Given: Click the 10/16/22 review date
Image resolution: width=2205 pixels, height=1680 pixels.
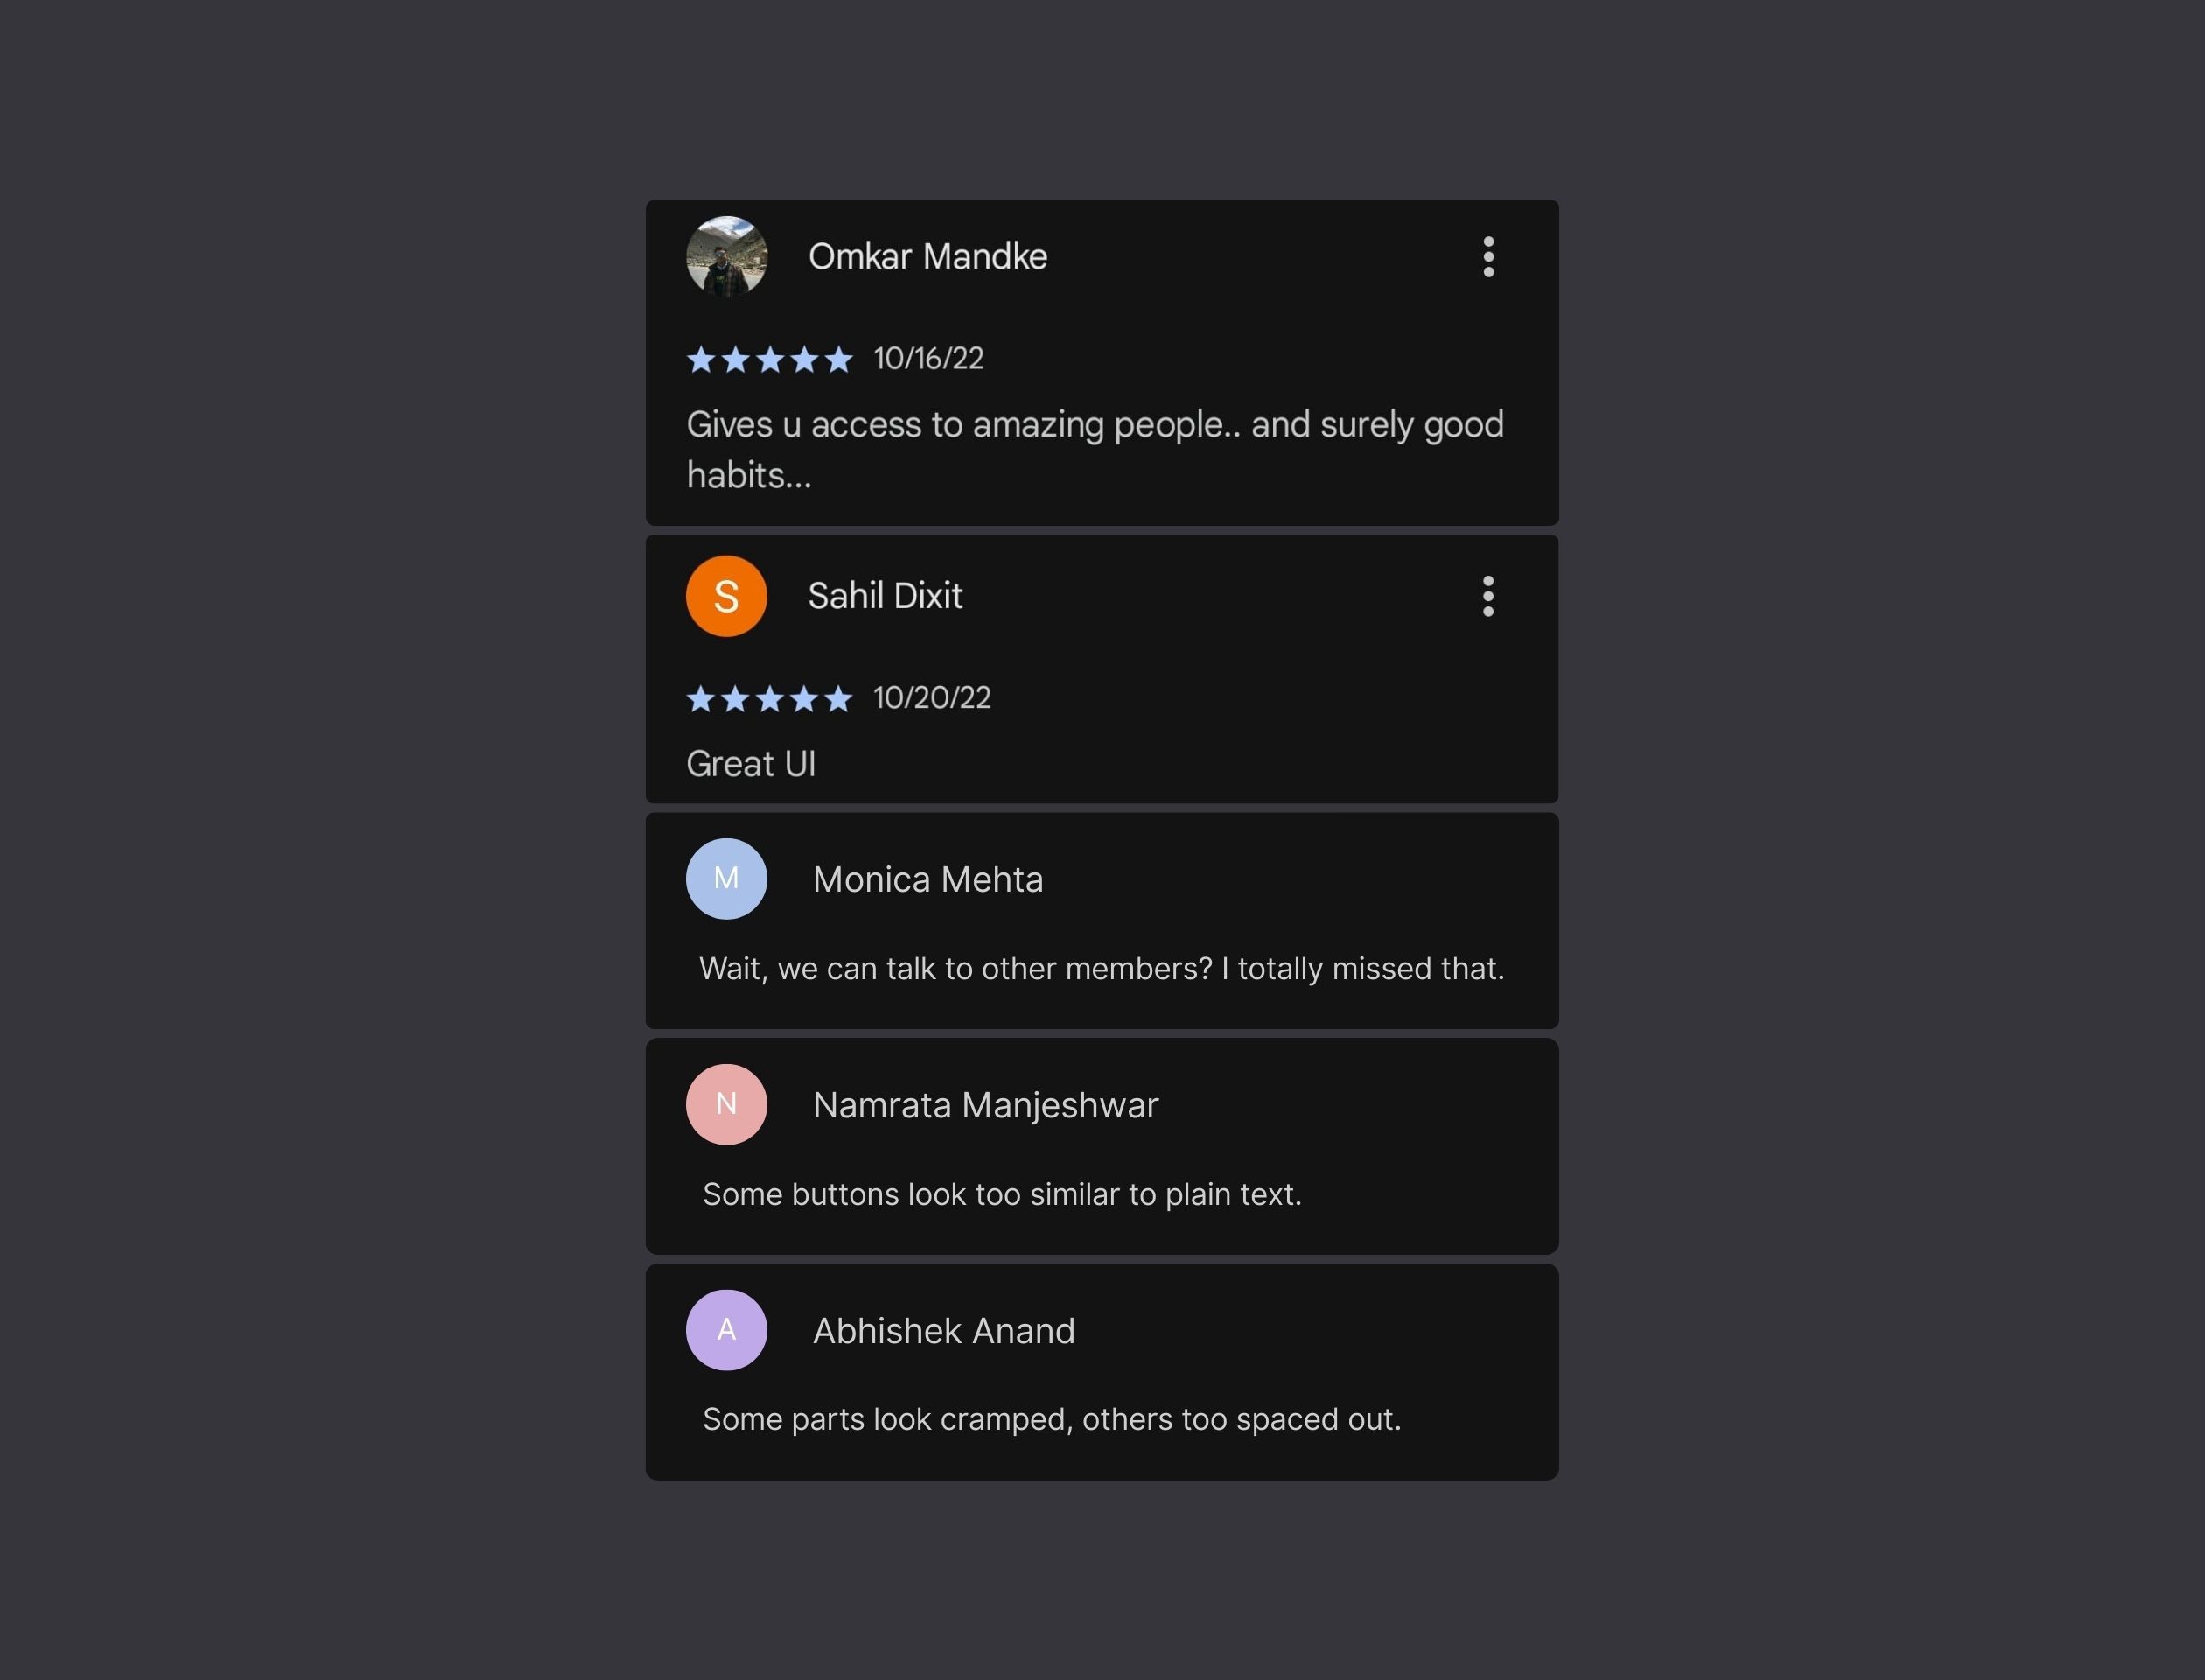Looking at the screenshot, I should pyautogui.click(x=928, y=358).
